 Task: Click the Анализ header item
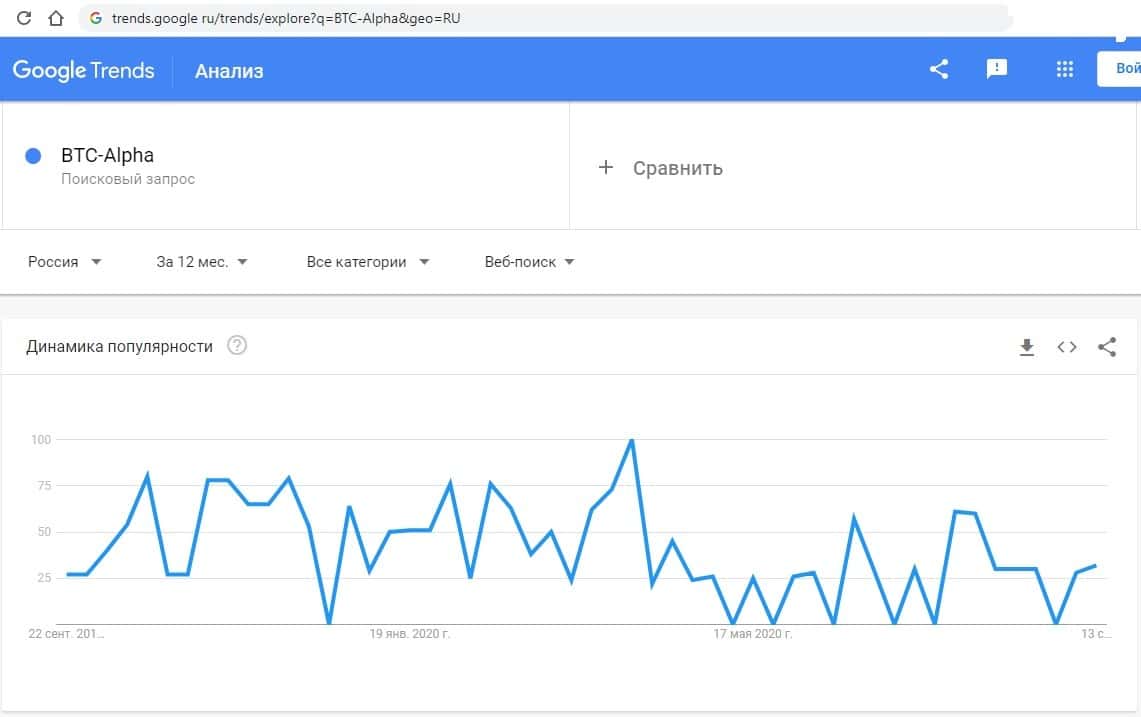click(229, 71)
